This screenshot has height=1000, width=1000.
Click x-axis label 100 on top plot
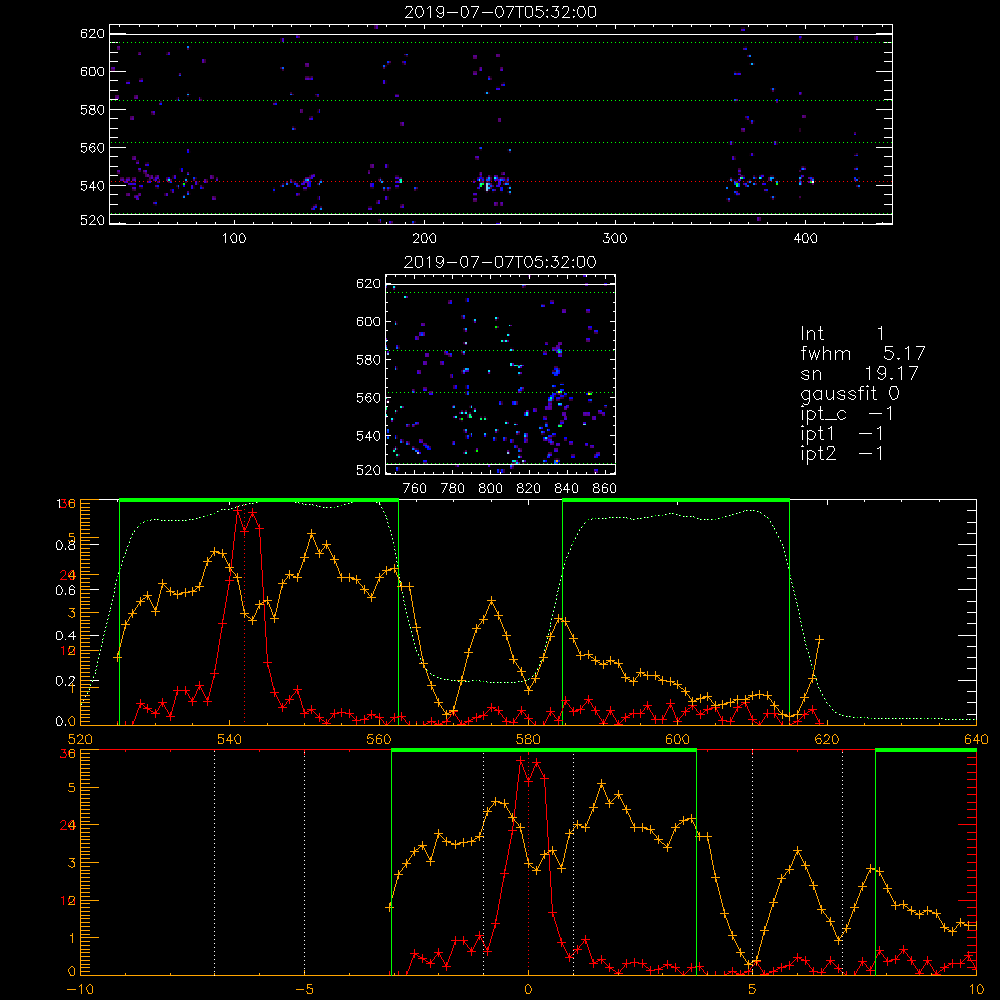234,239
